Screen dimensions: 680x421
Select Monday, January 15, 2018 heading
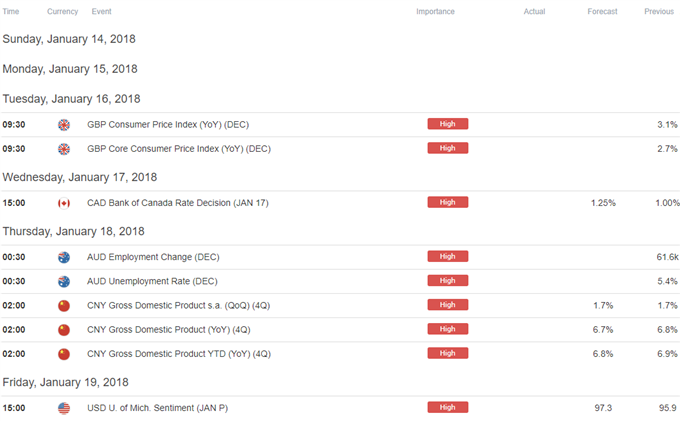coord(70,69)
